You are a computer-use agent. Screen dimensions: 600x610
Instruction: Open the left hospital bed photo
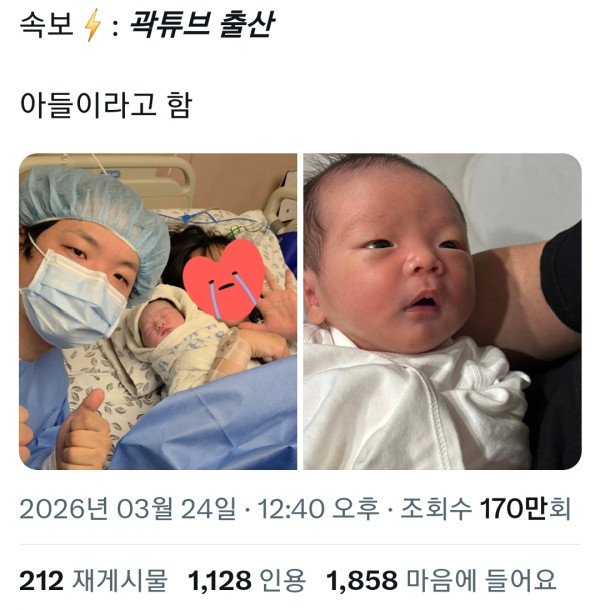[158, 311]
